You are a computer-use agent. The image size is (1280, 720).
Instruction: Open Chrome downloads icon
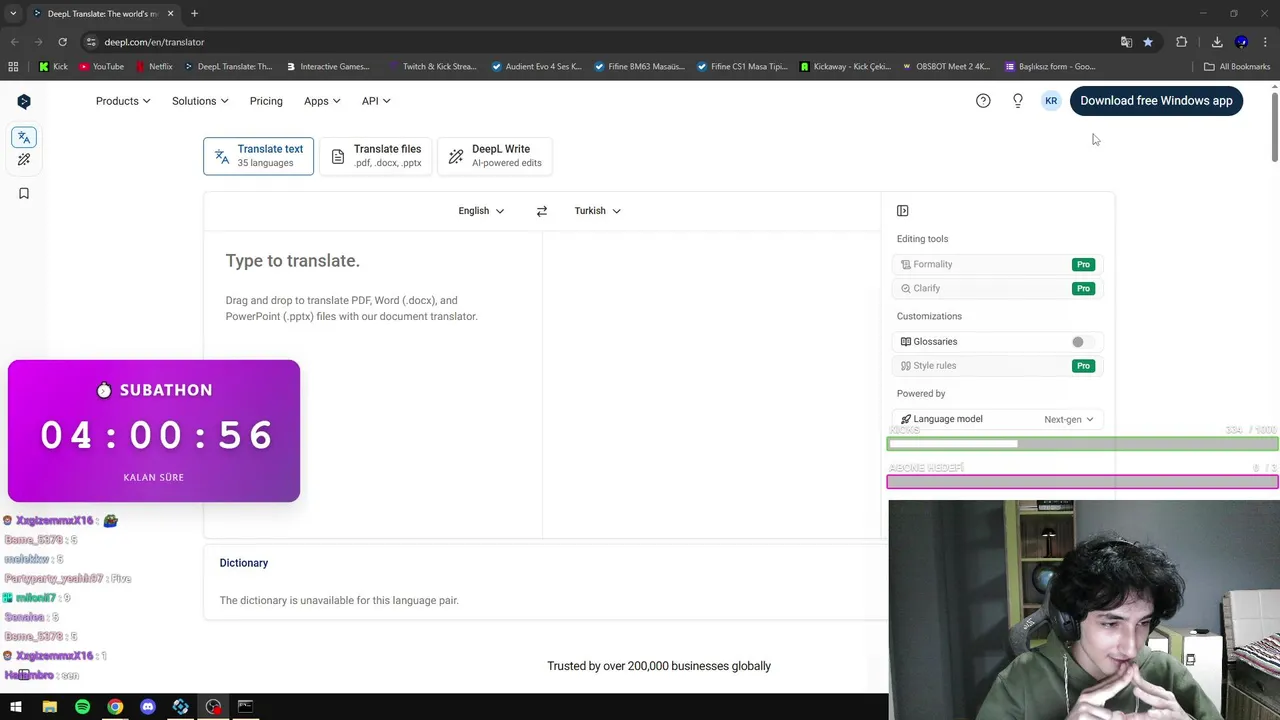(x=1217, y=42)
